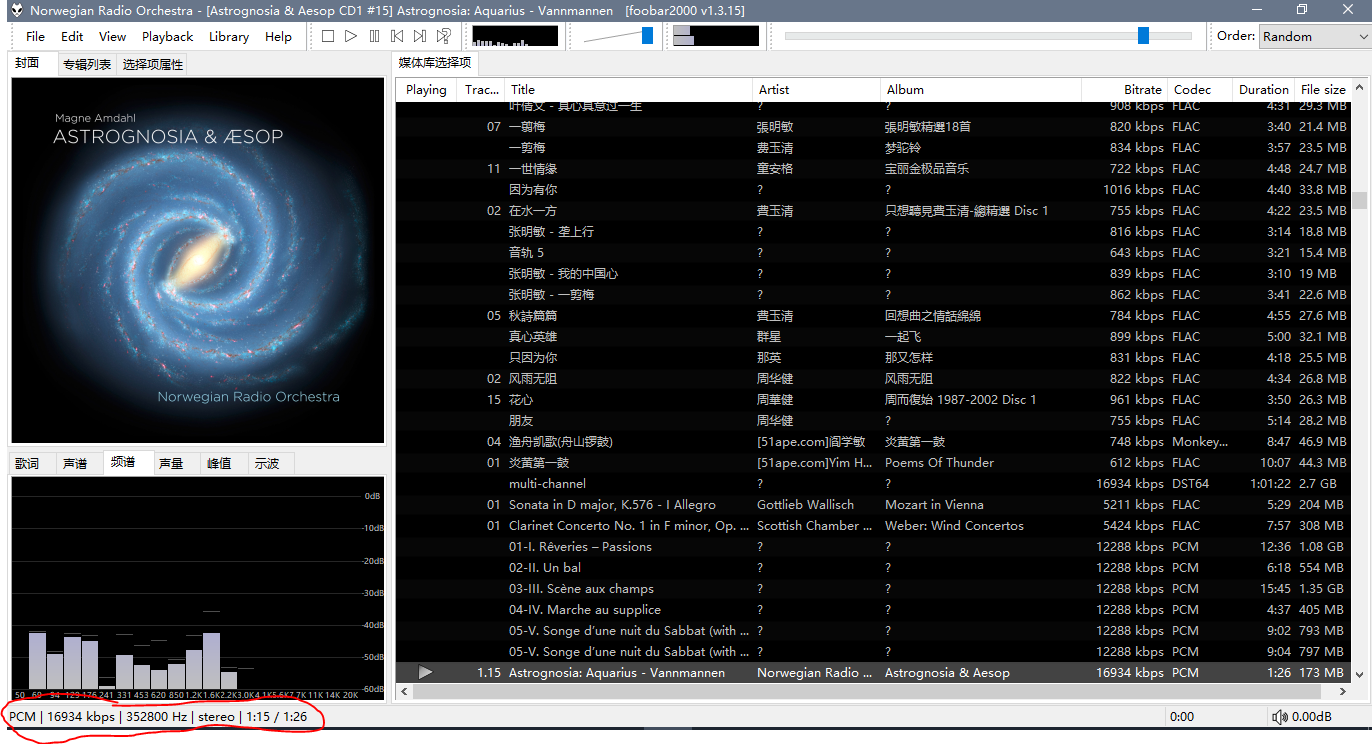Open the Order dropdown set to Random
1372x744 pixels.
[x=1313, y=36]
